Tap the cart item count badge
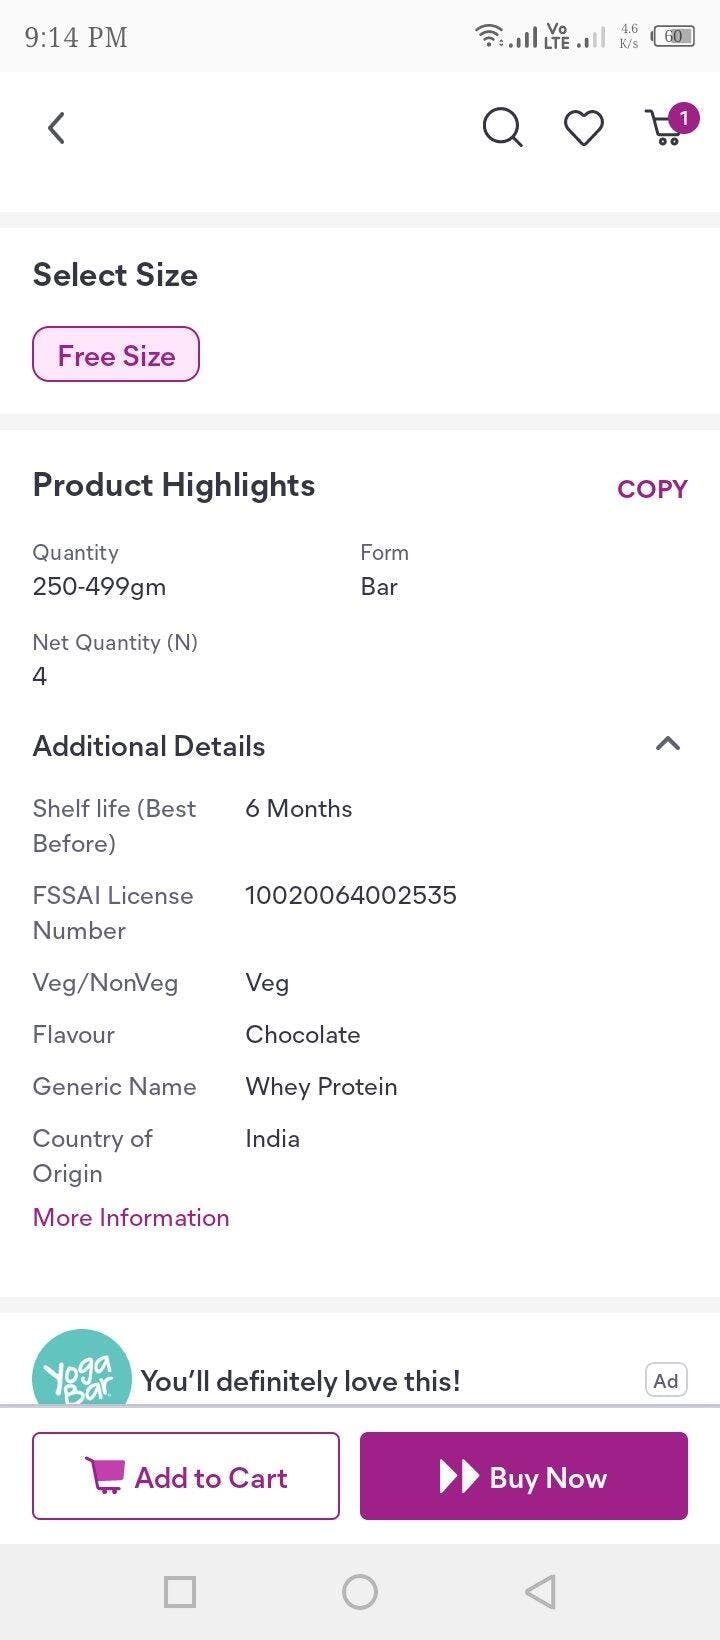 684,118
